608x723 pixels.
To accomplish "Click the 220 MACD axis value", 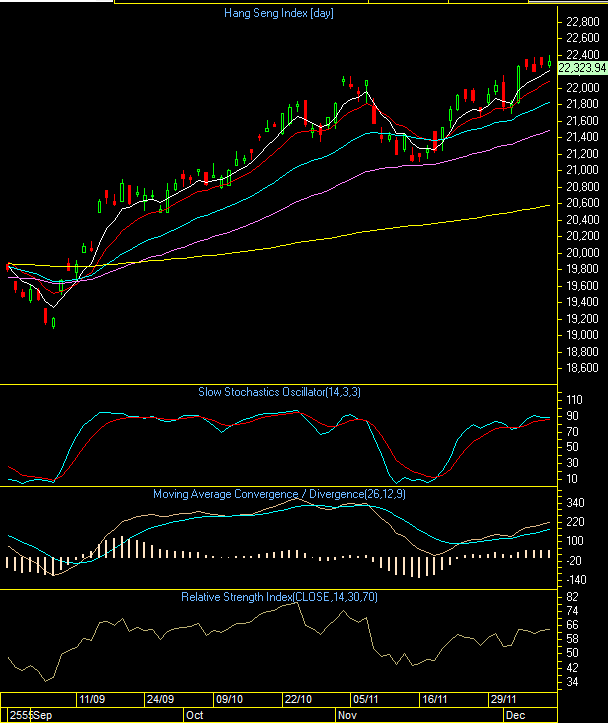I will [575, 522].
